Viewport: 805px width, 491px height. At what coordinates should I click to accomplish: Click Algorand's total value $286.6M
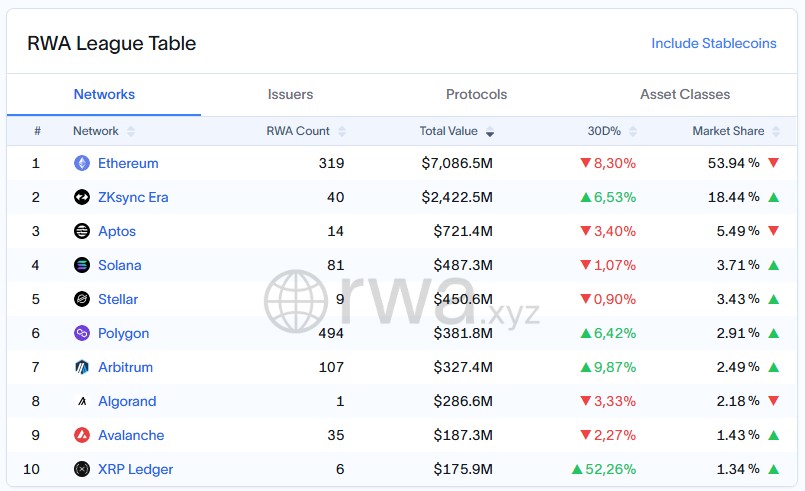point(463,401)
